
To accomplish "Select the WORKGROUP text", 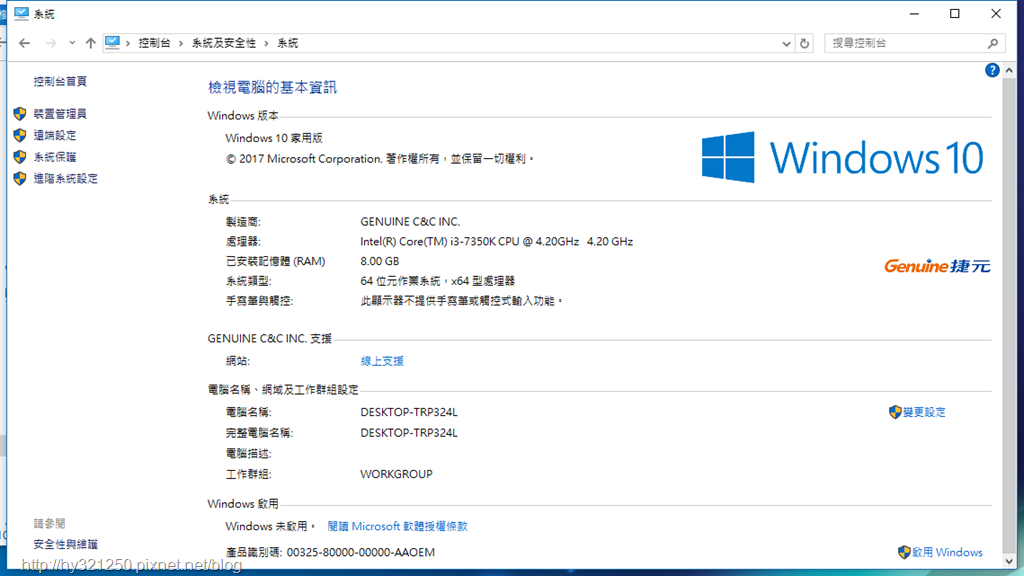I will pyautogui.click(x=396, y=474).
